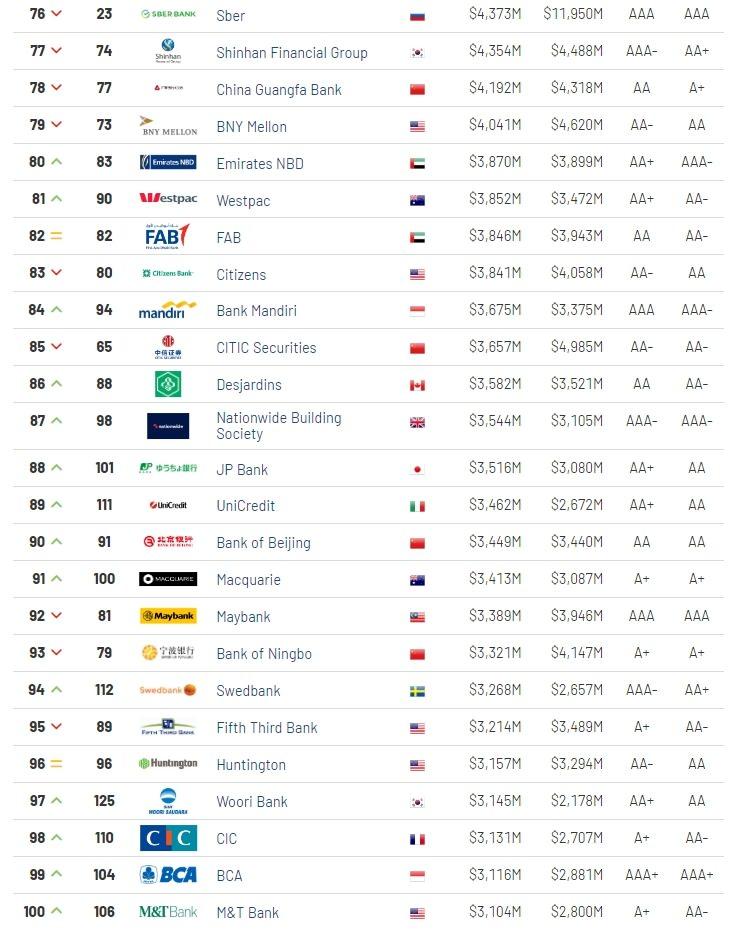The width and height of the screenshot is (733, 934).
Task: Click the green up arrow at rank 100
Action: pos(57,911)
